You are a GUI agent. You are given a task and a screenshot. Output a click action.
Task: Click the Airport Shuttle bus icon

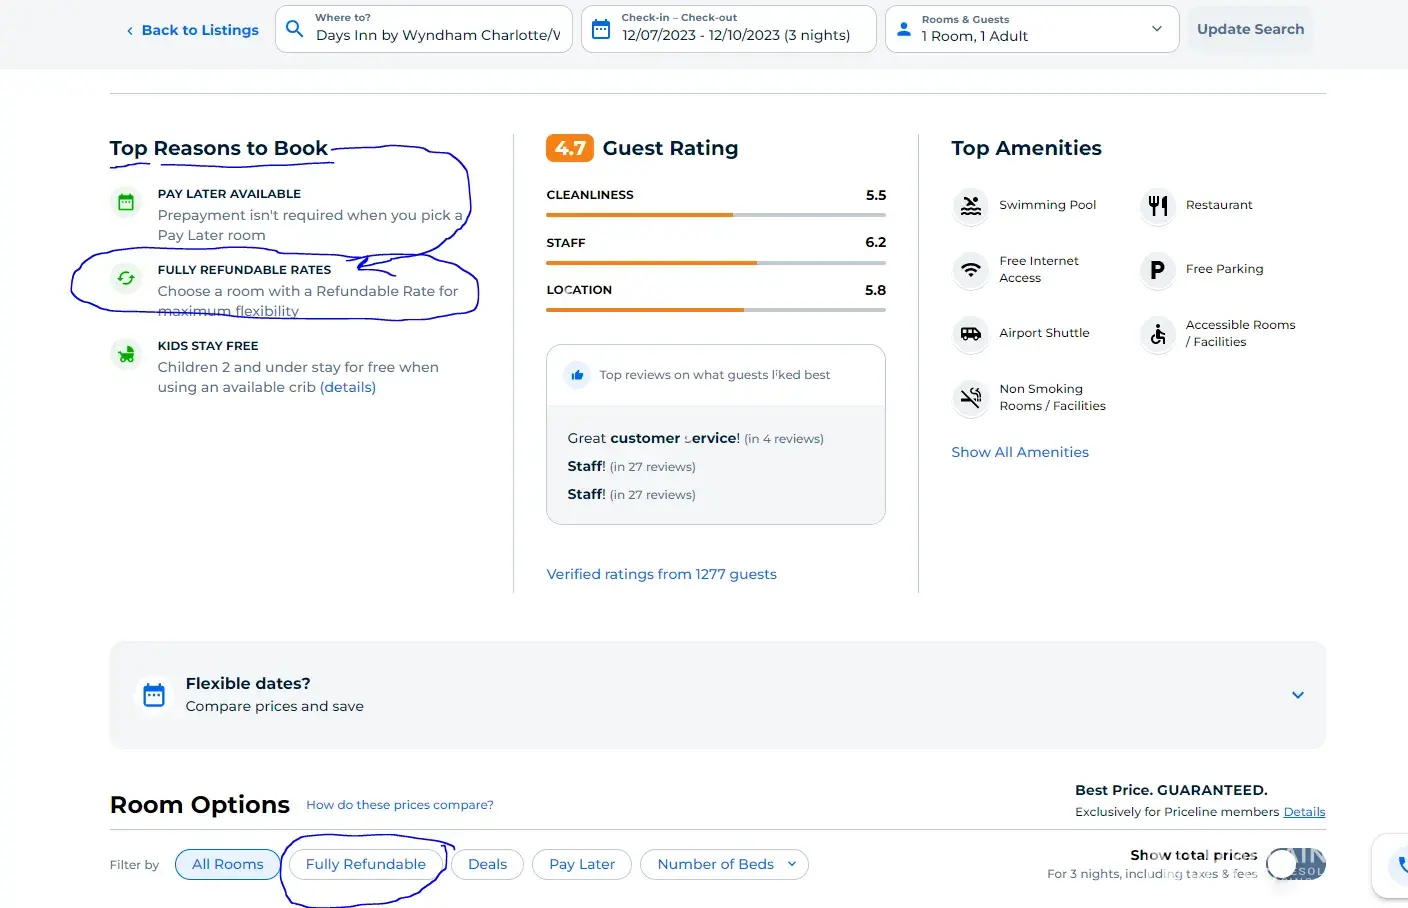pos(970,334)
